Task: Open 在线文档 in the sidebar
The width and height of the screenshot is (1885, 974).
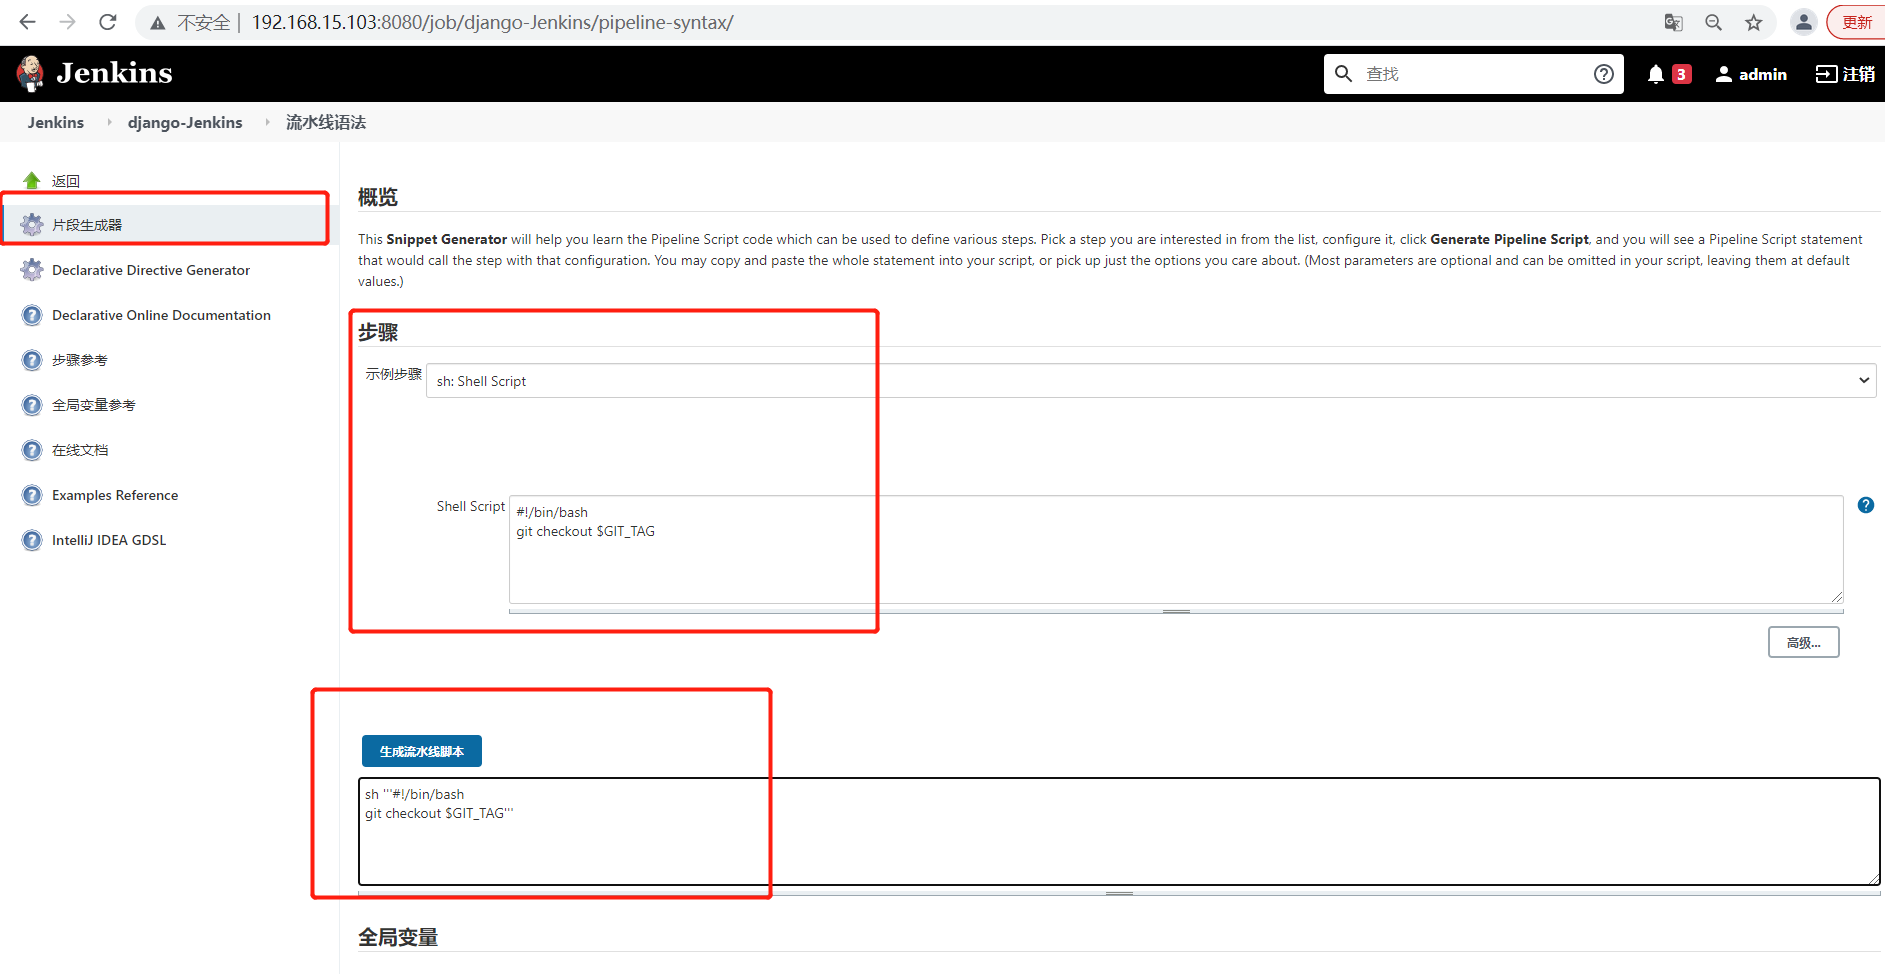Action: tap(80, 450)
